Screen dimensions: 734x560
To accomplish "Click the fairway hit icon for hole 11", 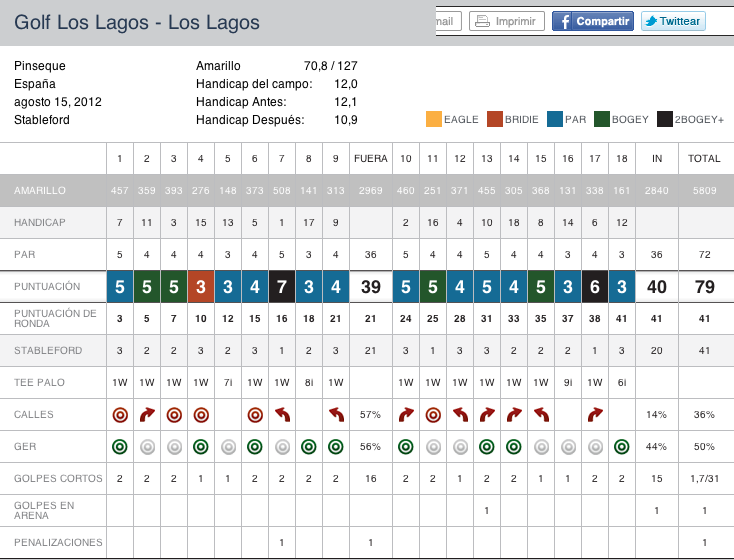I will pos(433,415).
